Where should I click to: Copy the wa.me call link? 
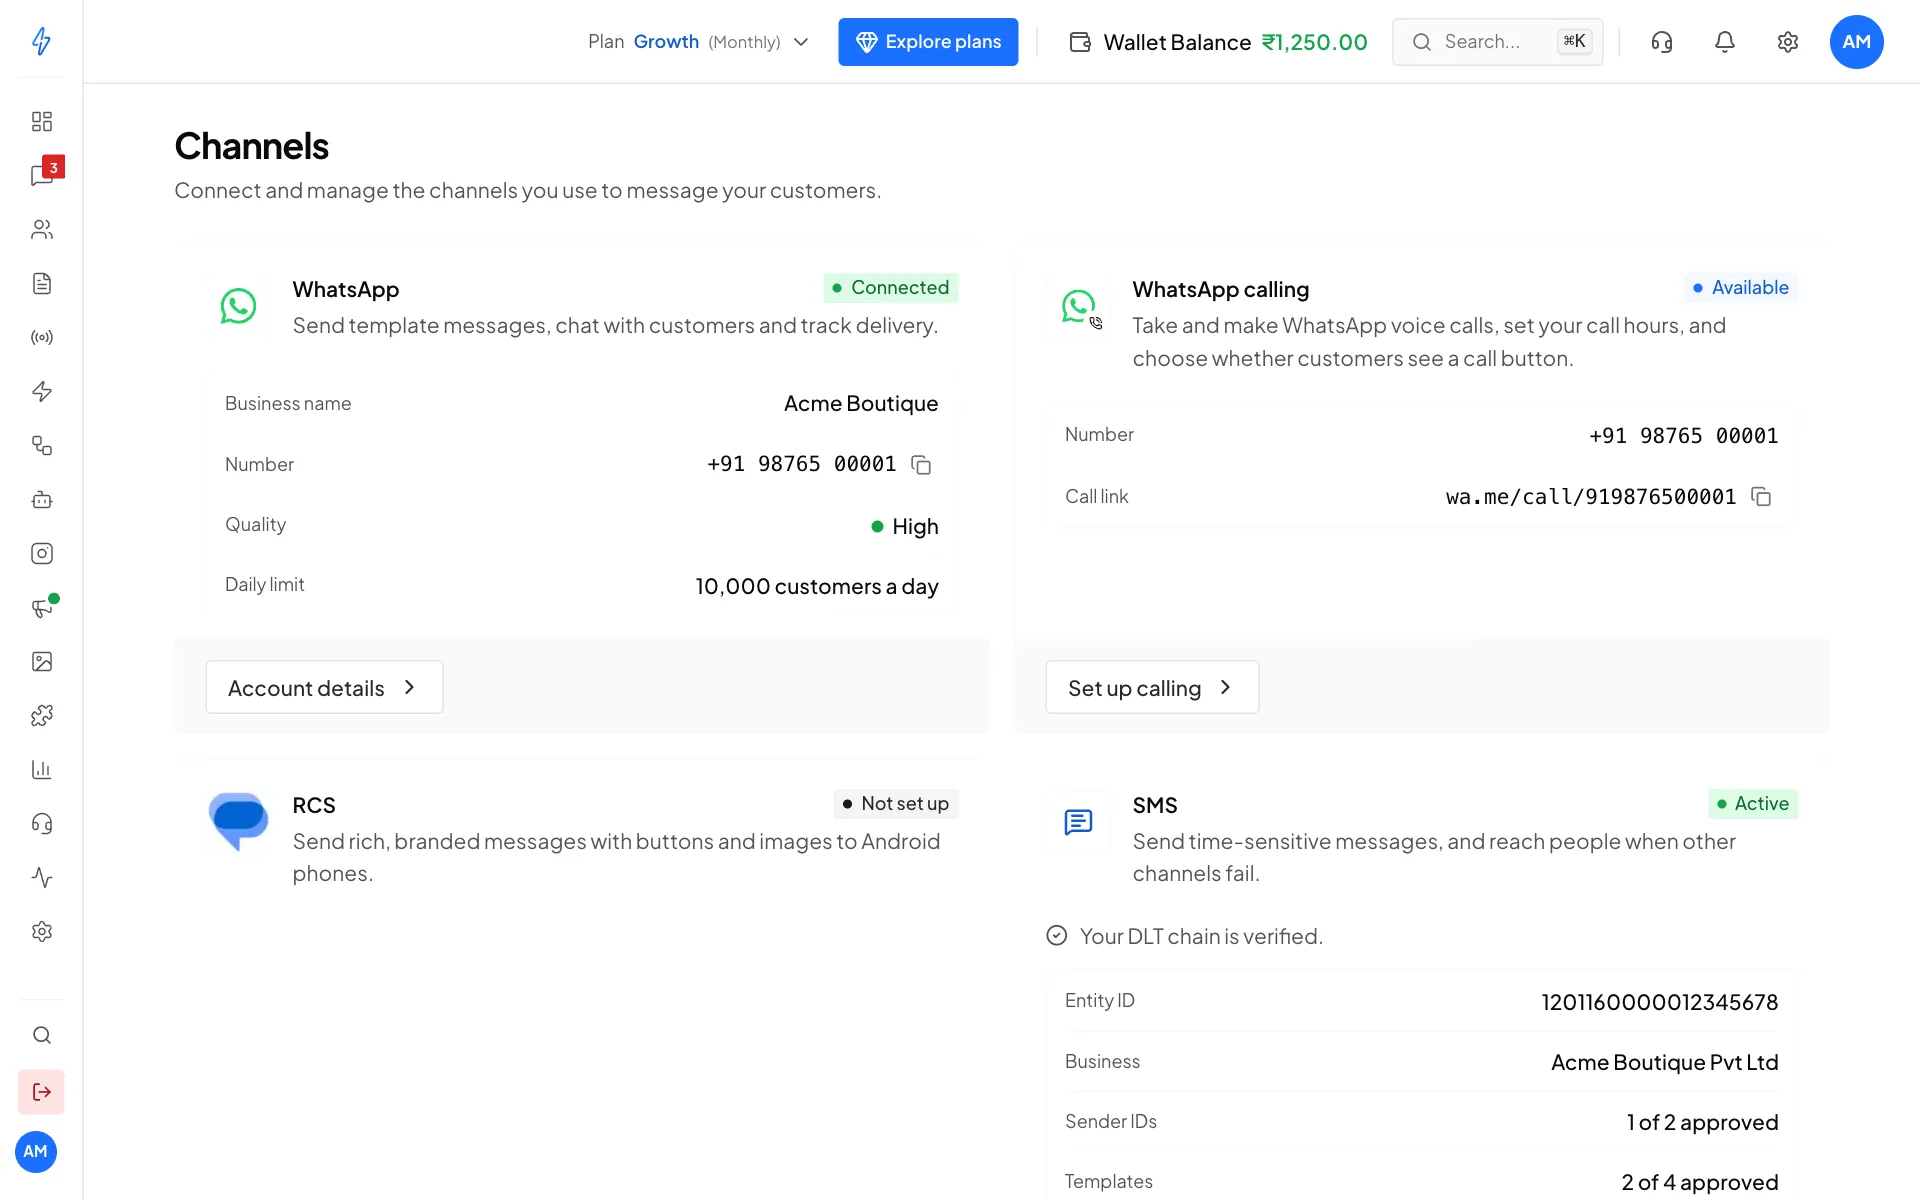[x=1761, y=497]
